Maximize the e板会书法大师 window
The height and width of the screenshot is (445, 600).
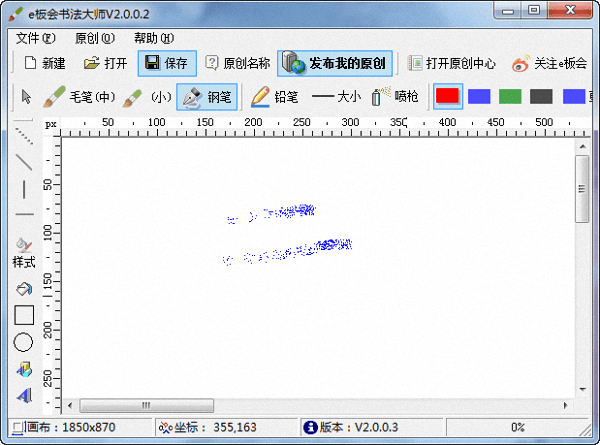click(534, 11)
